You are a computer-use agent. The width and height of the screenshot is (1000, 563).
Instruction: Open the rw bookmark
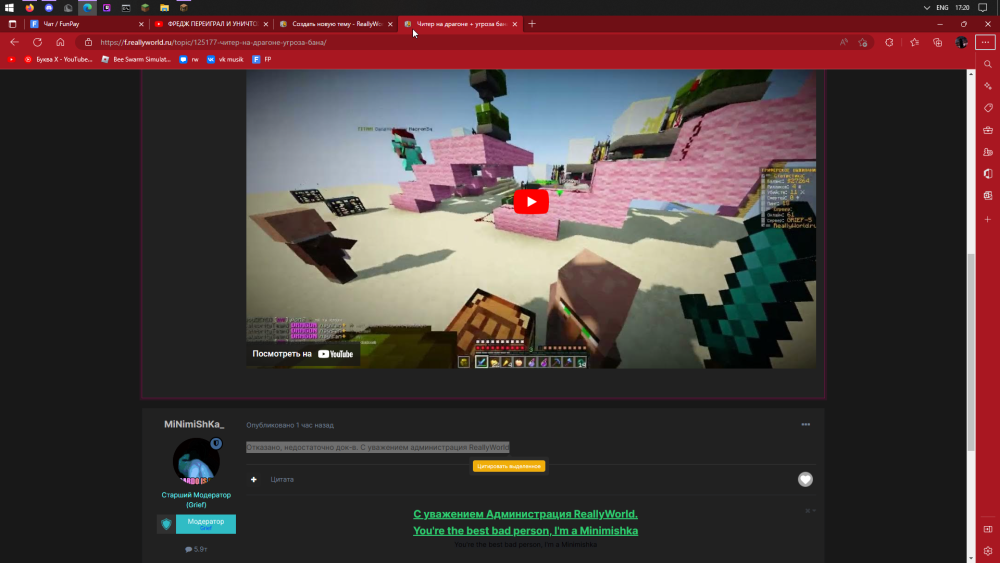point(189,59)
